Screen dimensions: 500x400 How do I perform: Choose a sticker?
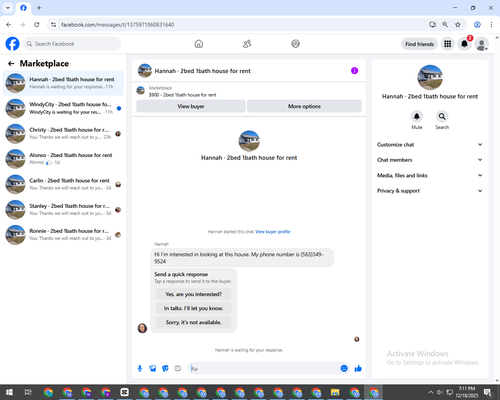(x=165, y=368)
